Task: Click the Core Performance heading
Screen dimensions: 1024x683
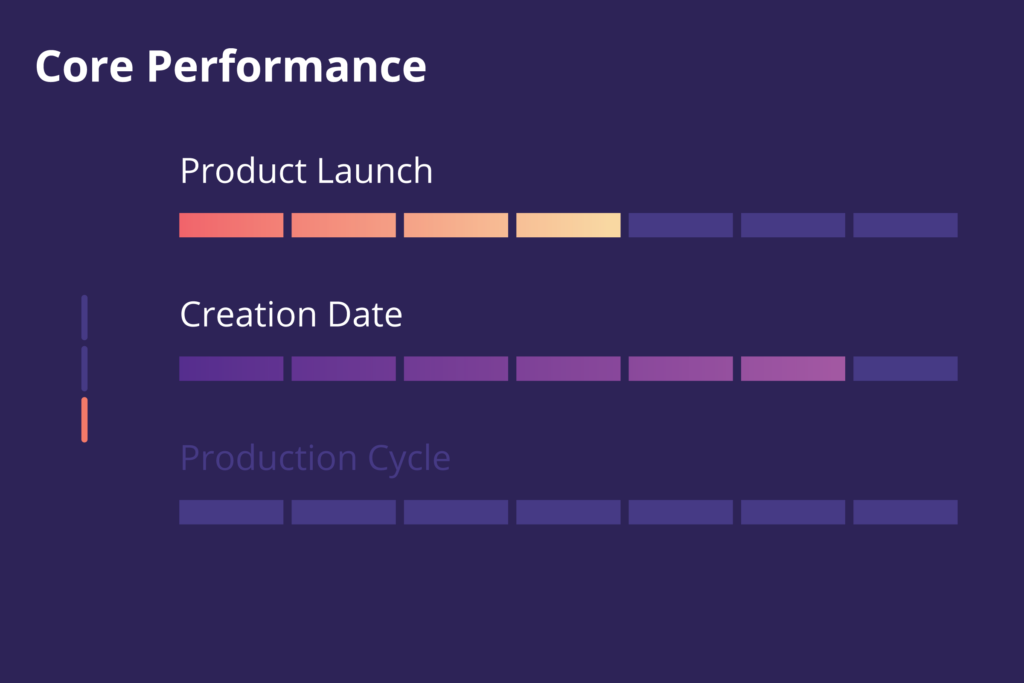Action: point(231,67)
